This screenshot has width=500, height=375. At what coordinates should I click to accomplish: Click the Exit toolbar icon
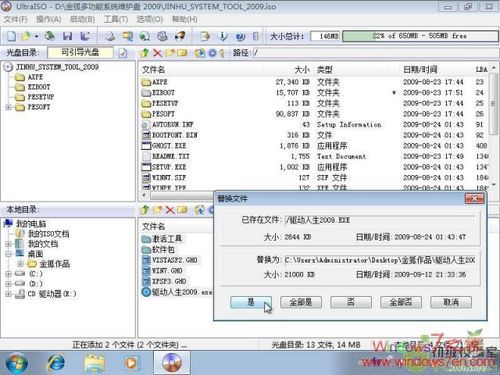point(256,36)
